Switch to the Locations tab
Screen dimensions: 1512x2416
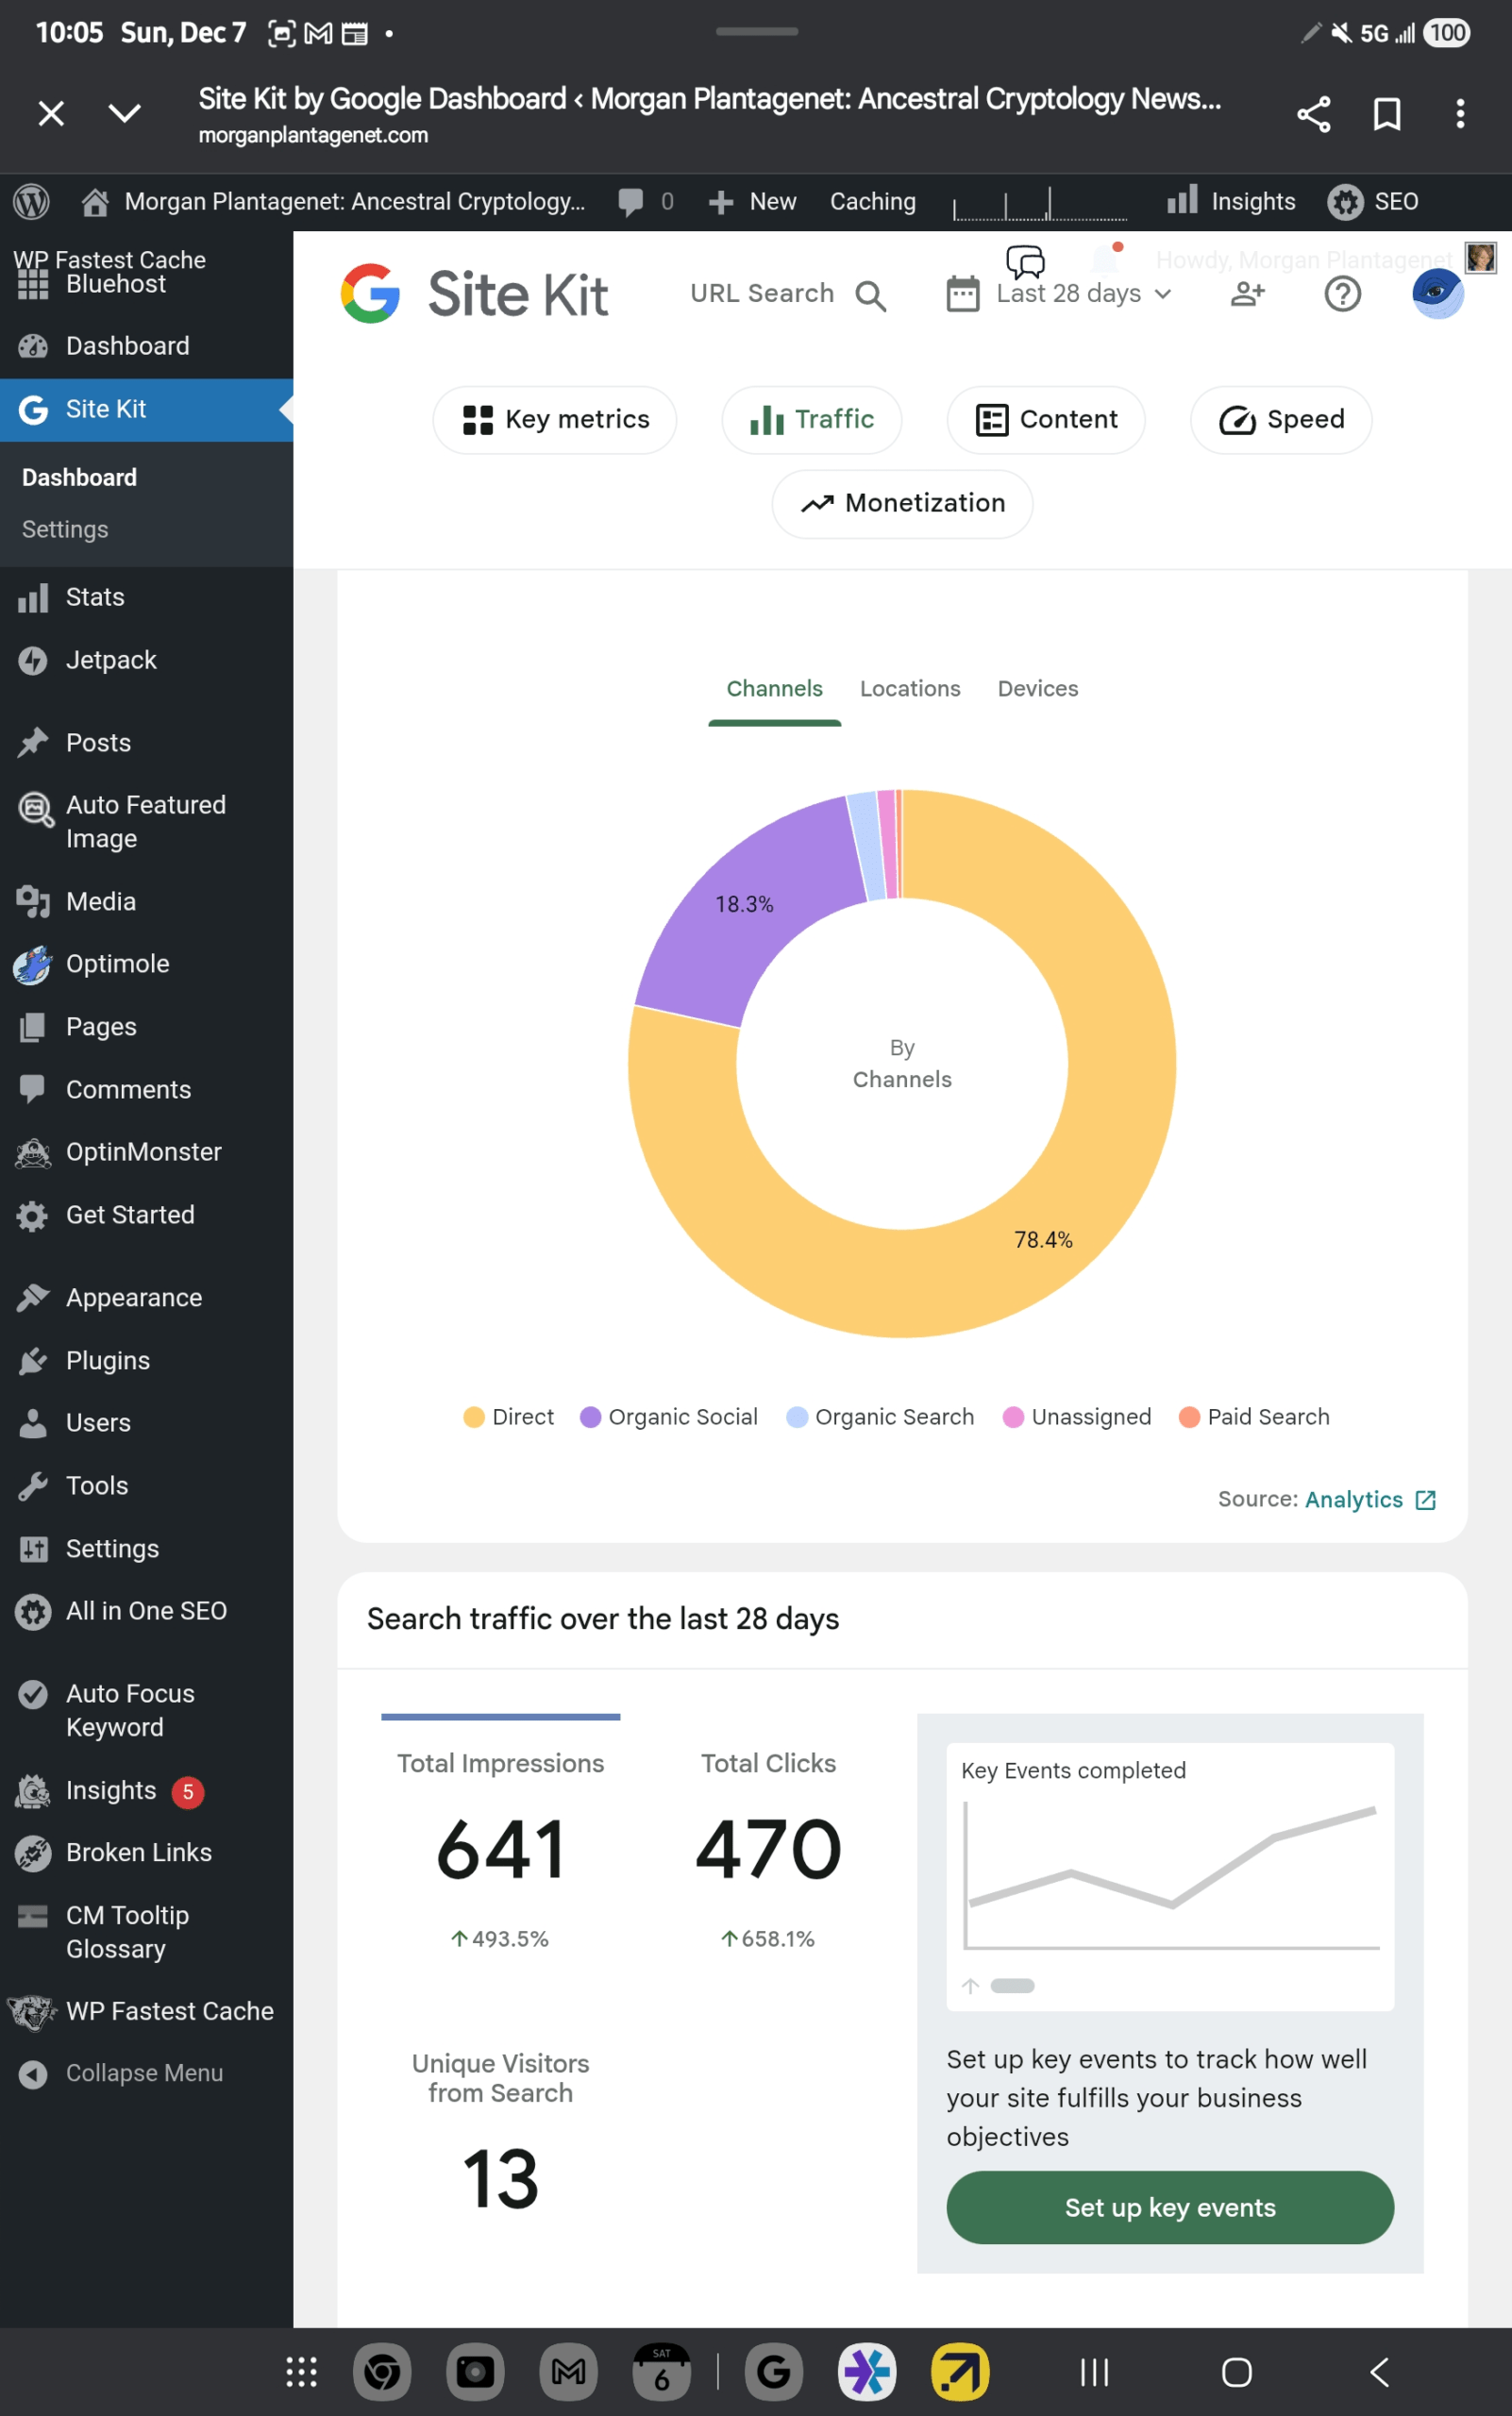909,689
